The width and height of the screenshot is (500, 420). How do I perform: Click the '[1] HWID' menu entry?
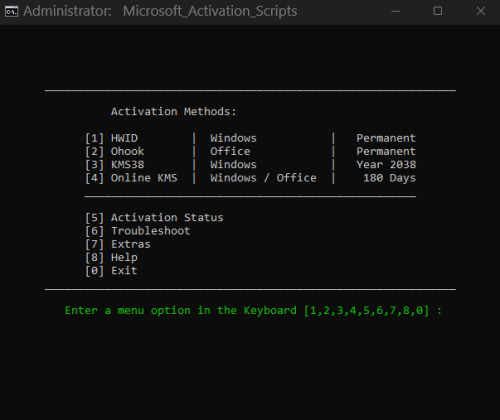tap(111, 138)
